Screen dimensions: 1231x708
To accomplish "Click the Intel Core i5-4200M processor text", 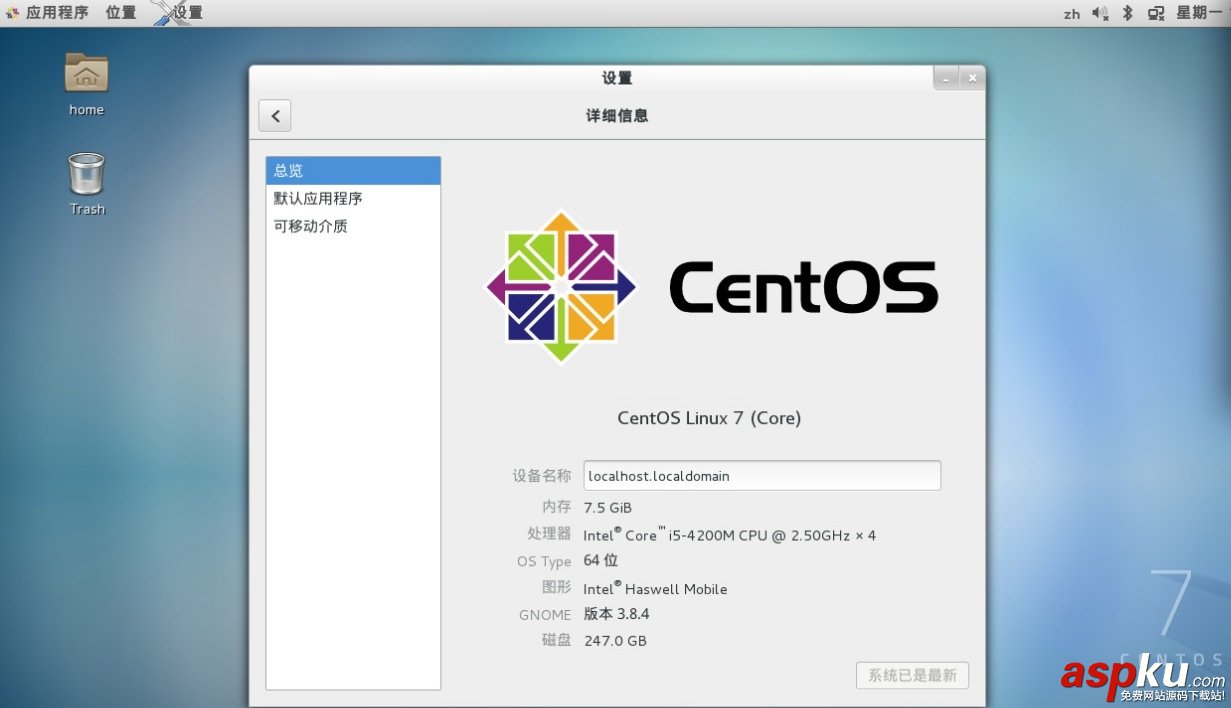I will click(x=730, y=535).
